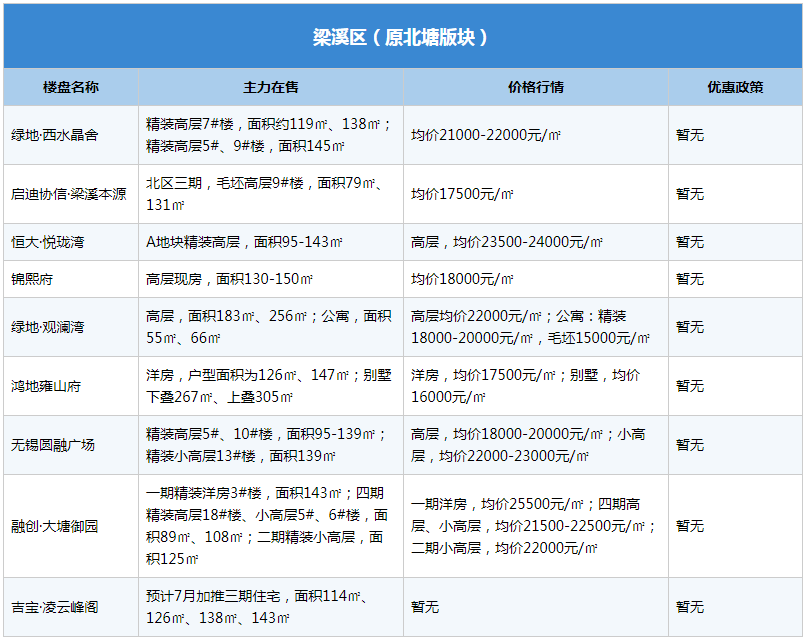Screen dimensions: 806x640
Task: Click the 价格行情 column header
Action: pyautogui.click(x=536, y=87)
